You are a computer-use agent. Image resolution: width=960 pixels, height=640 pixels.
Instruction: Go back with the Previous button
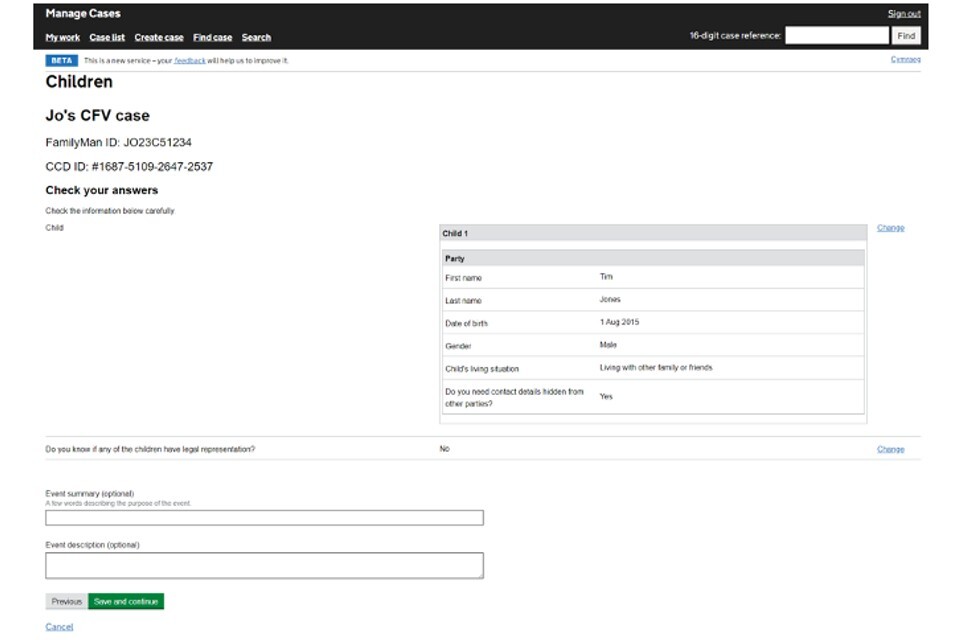click(x=66, y=602)
